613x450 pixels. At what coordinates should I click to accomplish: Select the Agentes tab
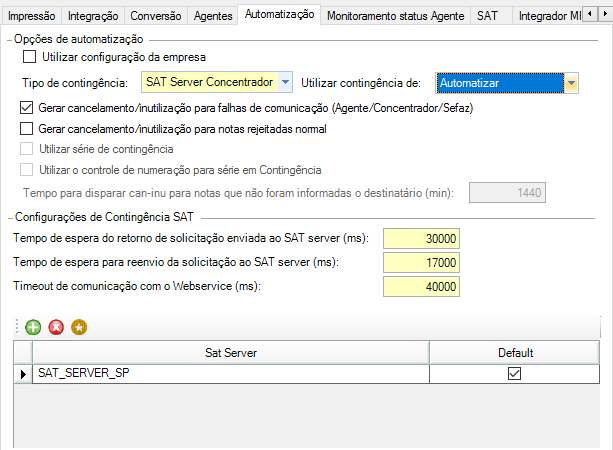pos(212,16)
